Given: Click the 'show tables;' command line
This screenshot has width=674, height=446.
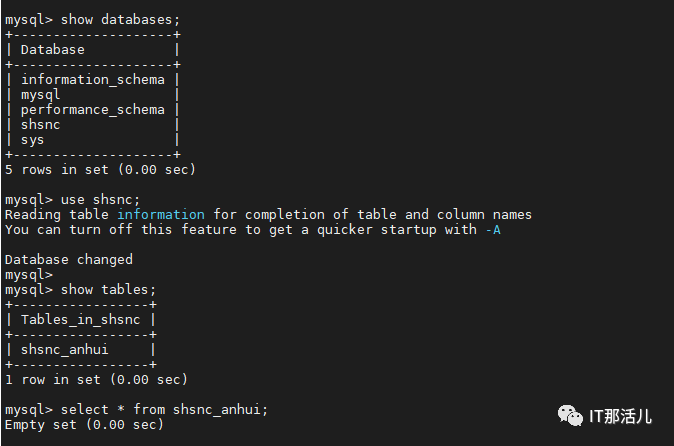Looking at the screenshot, I should click(80, 290).
